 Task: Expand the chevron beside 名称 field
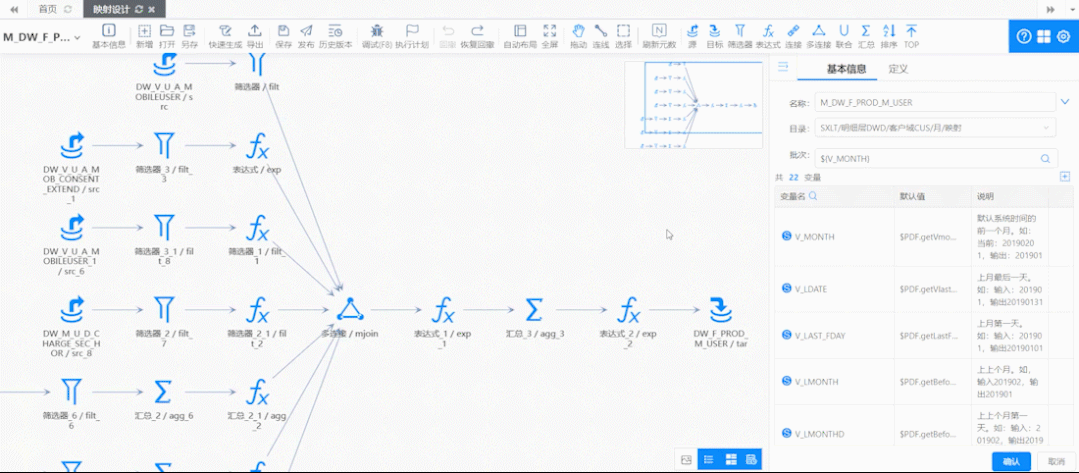click(1065, 102)
